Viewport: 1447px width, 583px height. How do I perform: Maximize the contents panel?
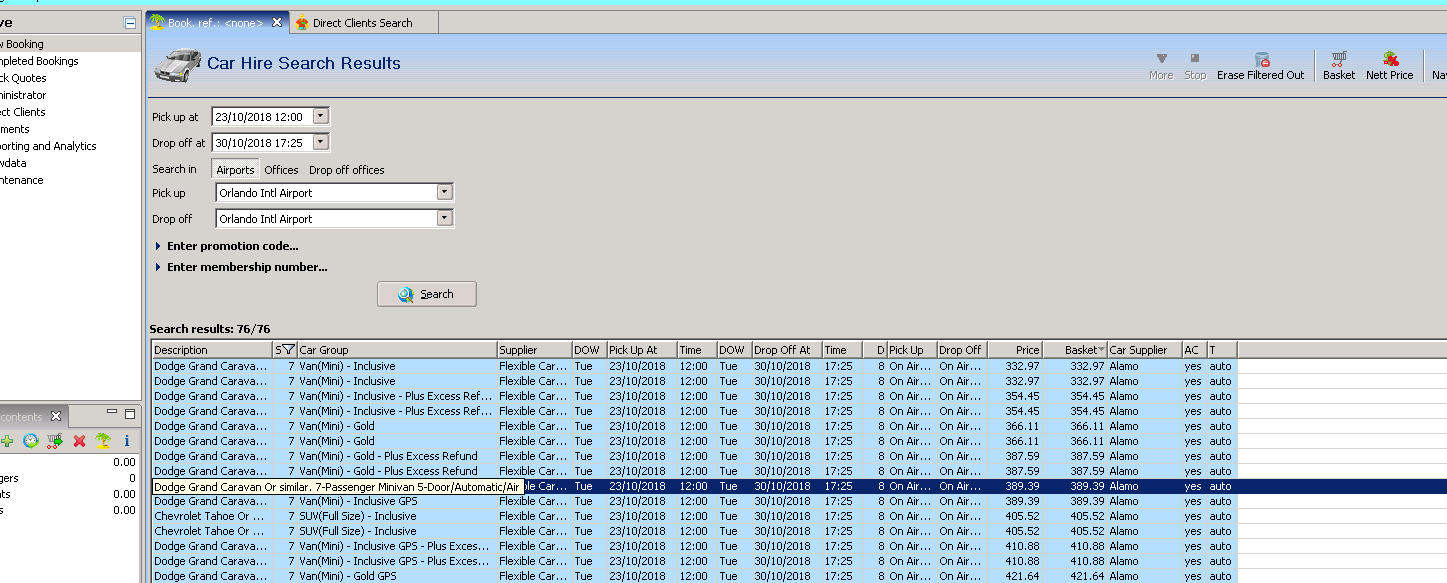pyautogui.click(x=130, y=414)
